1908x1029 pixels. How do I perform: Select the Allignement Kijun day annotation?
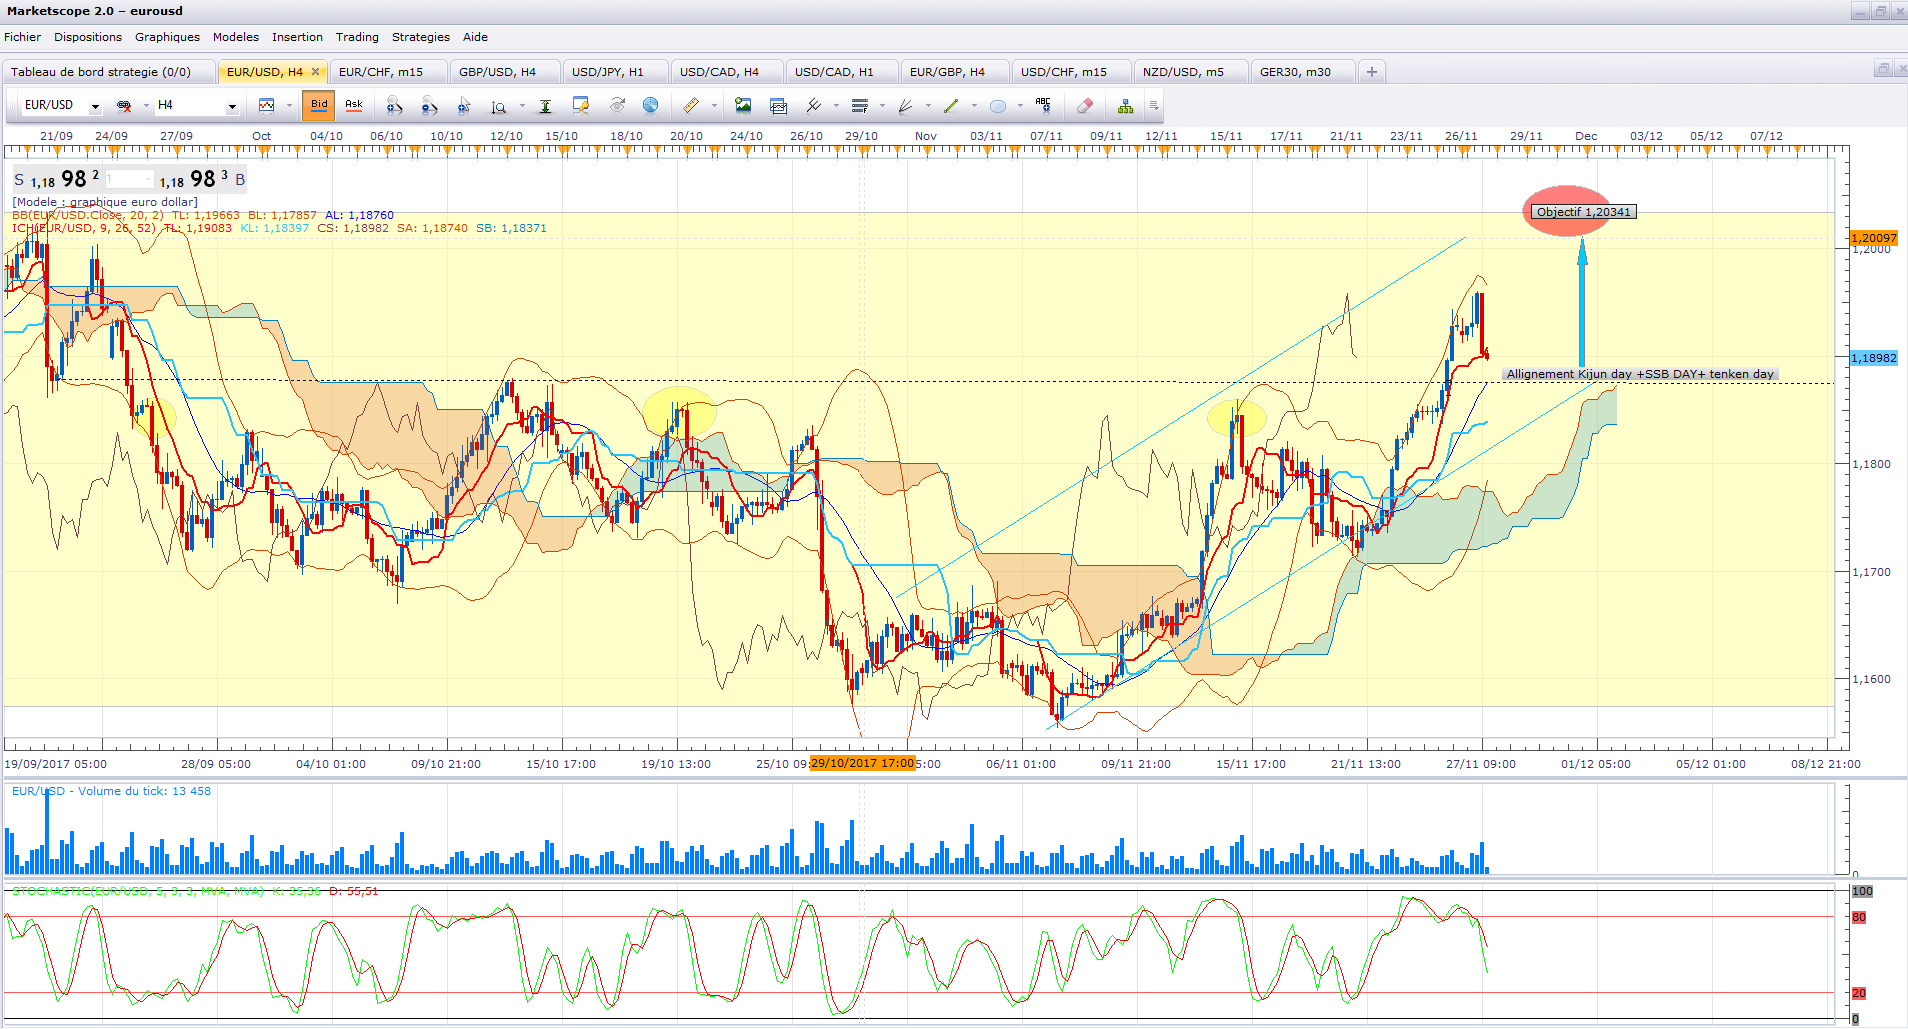tap(1640, 374)
